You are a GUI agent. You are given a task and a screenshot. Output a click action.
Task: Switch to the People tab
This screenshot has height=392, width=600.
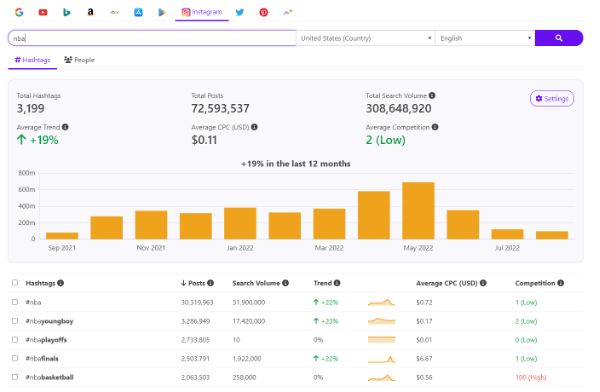[x=79, y=60]
